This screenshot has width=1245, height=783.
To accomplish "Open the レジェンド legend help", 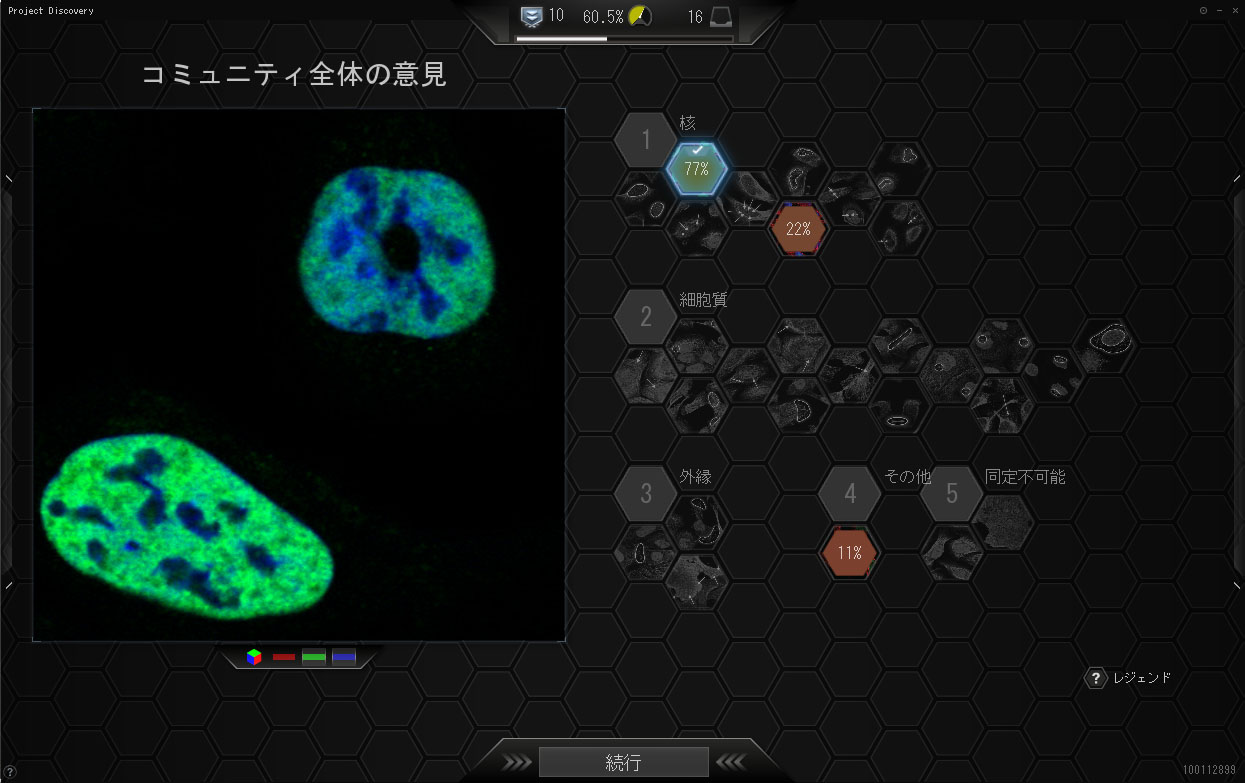I will [x=1142, y=678].
